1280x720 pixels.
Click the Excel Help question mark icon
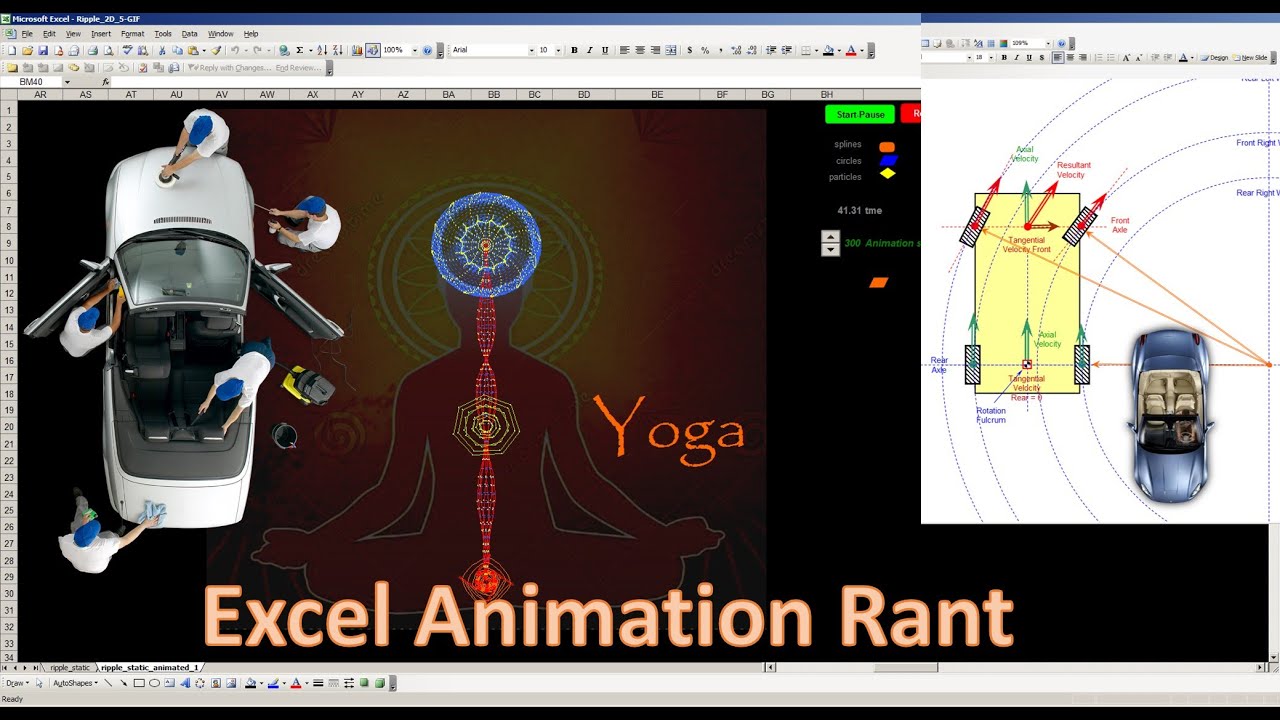427,50
